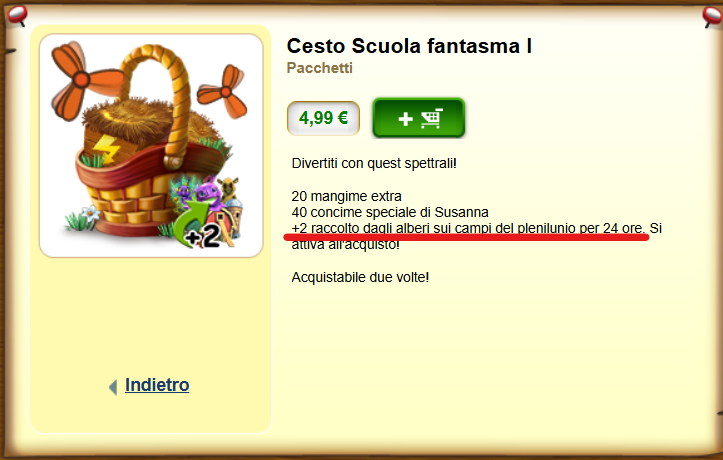
Task: Click the Pacchetti category label
Action: pos(320,68)
